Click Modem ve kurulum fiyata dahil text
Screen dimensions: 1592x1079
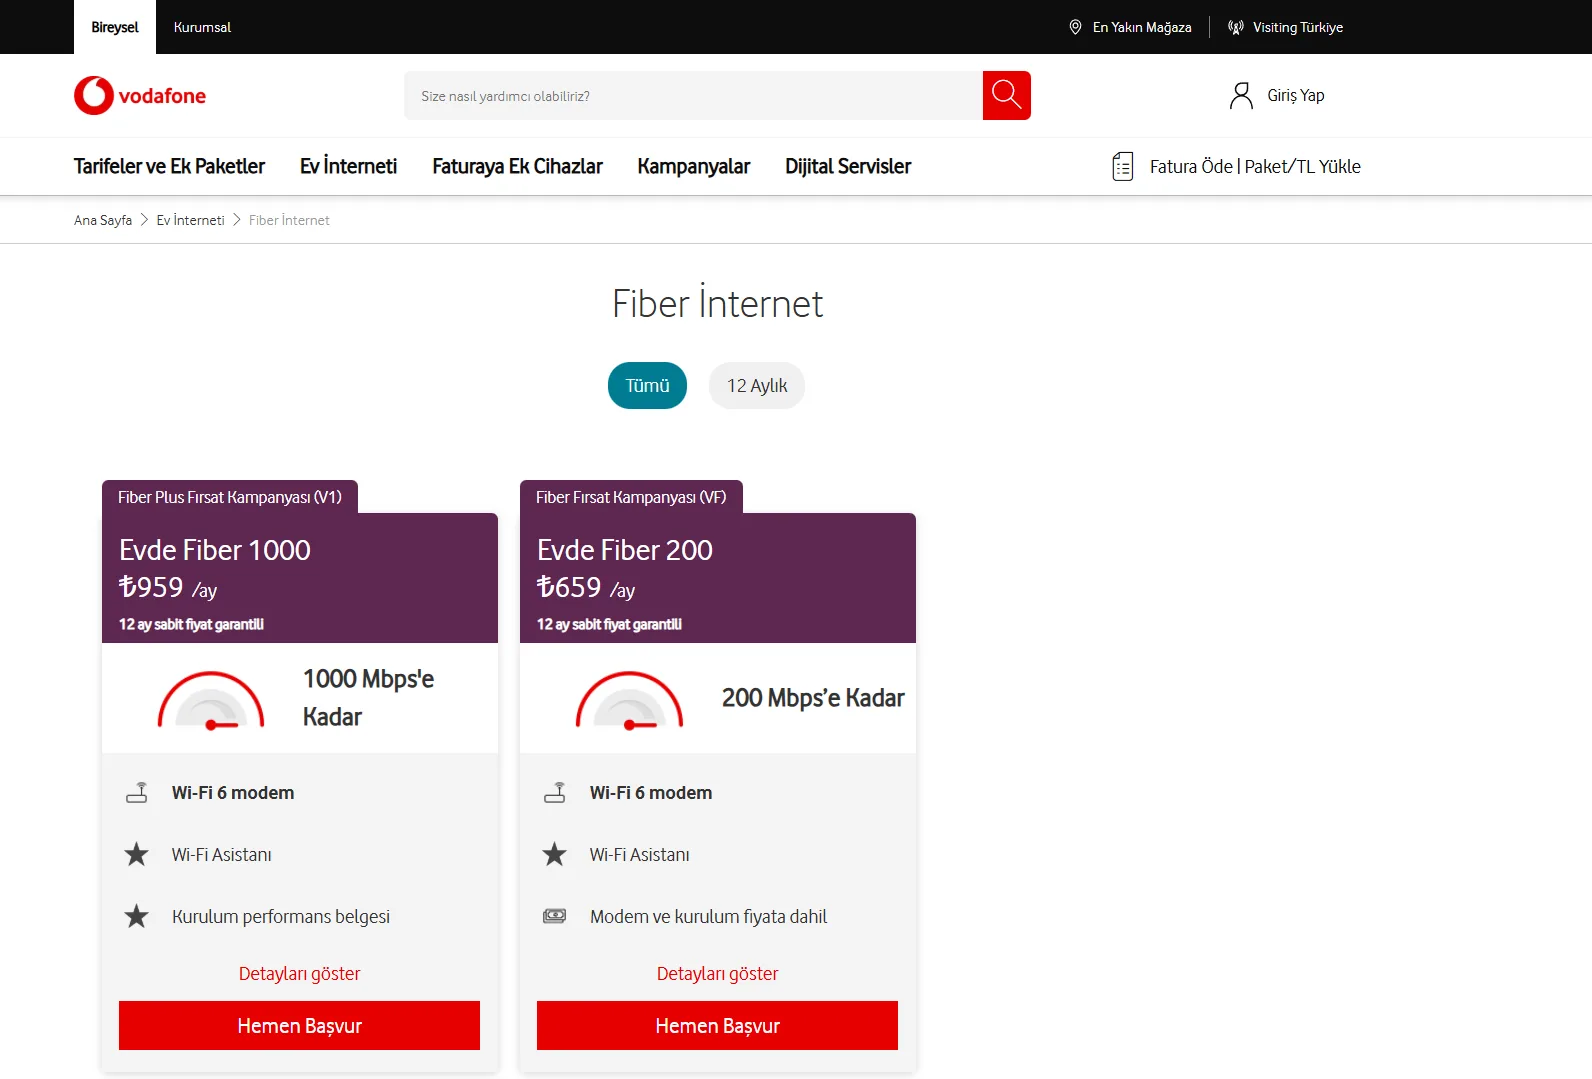709,917
